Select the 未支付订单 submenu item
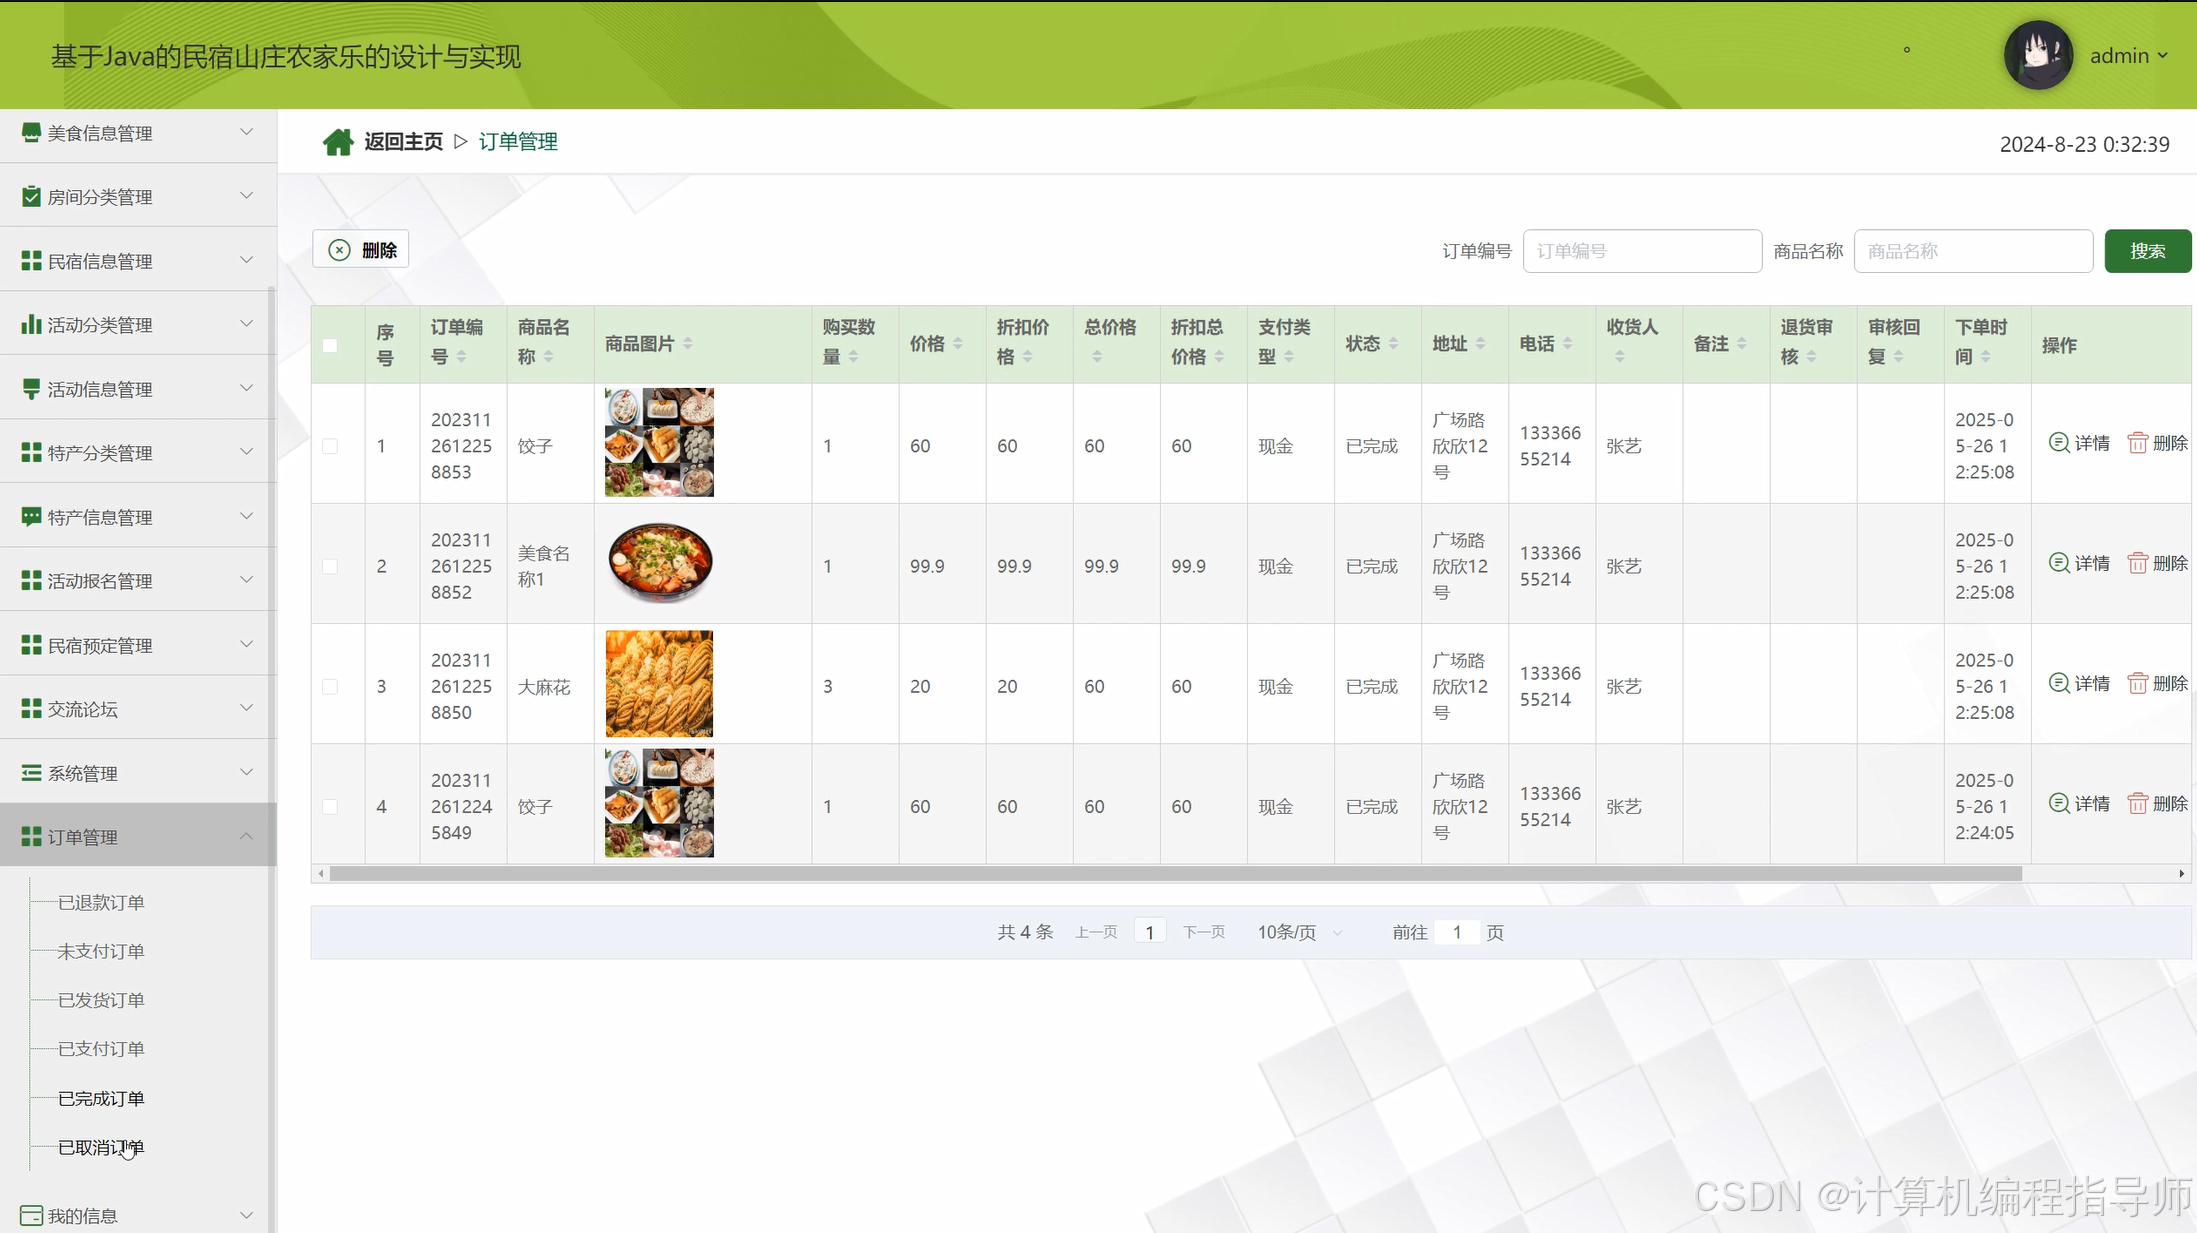This screenshot has width=2197, height=1233. click(x=101, y=951)
